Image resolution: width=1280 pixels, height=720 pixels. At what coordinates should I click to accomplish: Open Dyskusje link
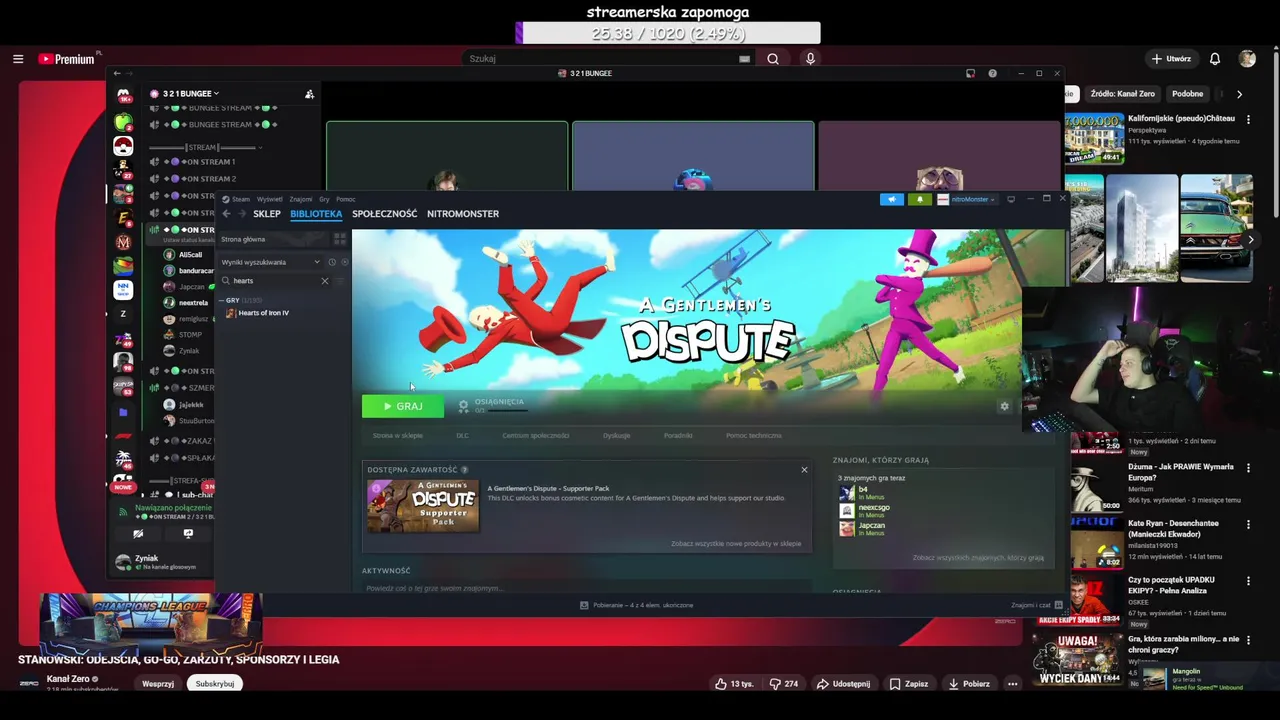[x=617, y=436]
